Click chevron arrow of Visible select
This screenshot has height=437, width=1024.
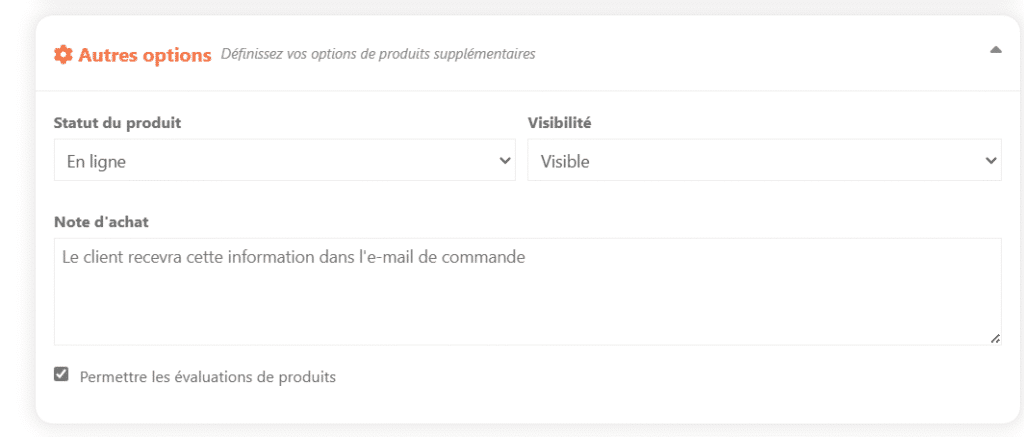990,160
